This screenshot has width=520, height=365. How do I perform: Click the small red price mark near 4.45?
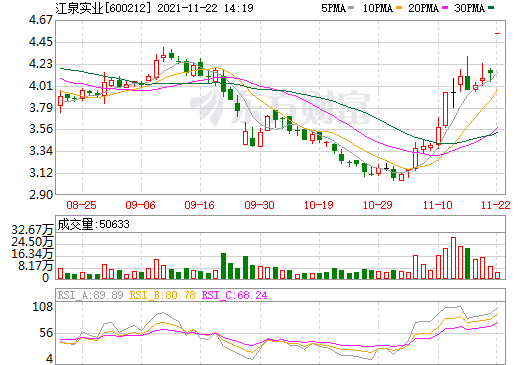pos(497,33)
